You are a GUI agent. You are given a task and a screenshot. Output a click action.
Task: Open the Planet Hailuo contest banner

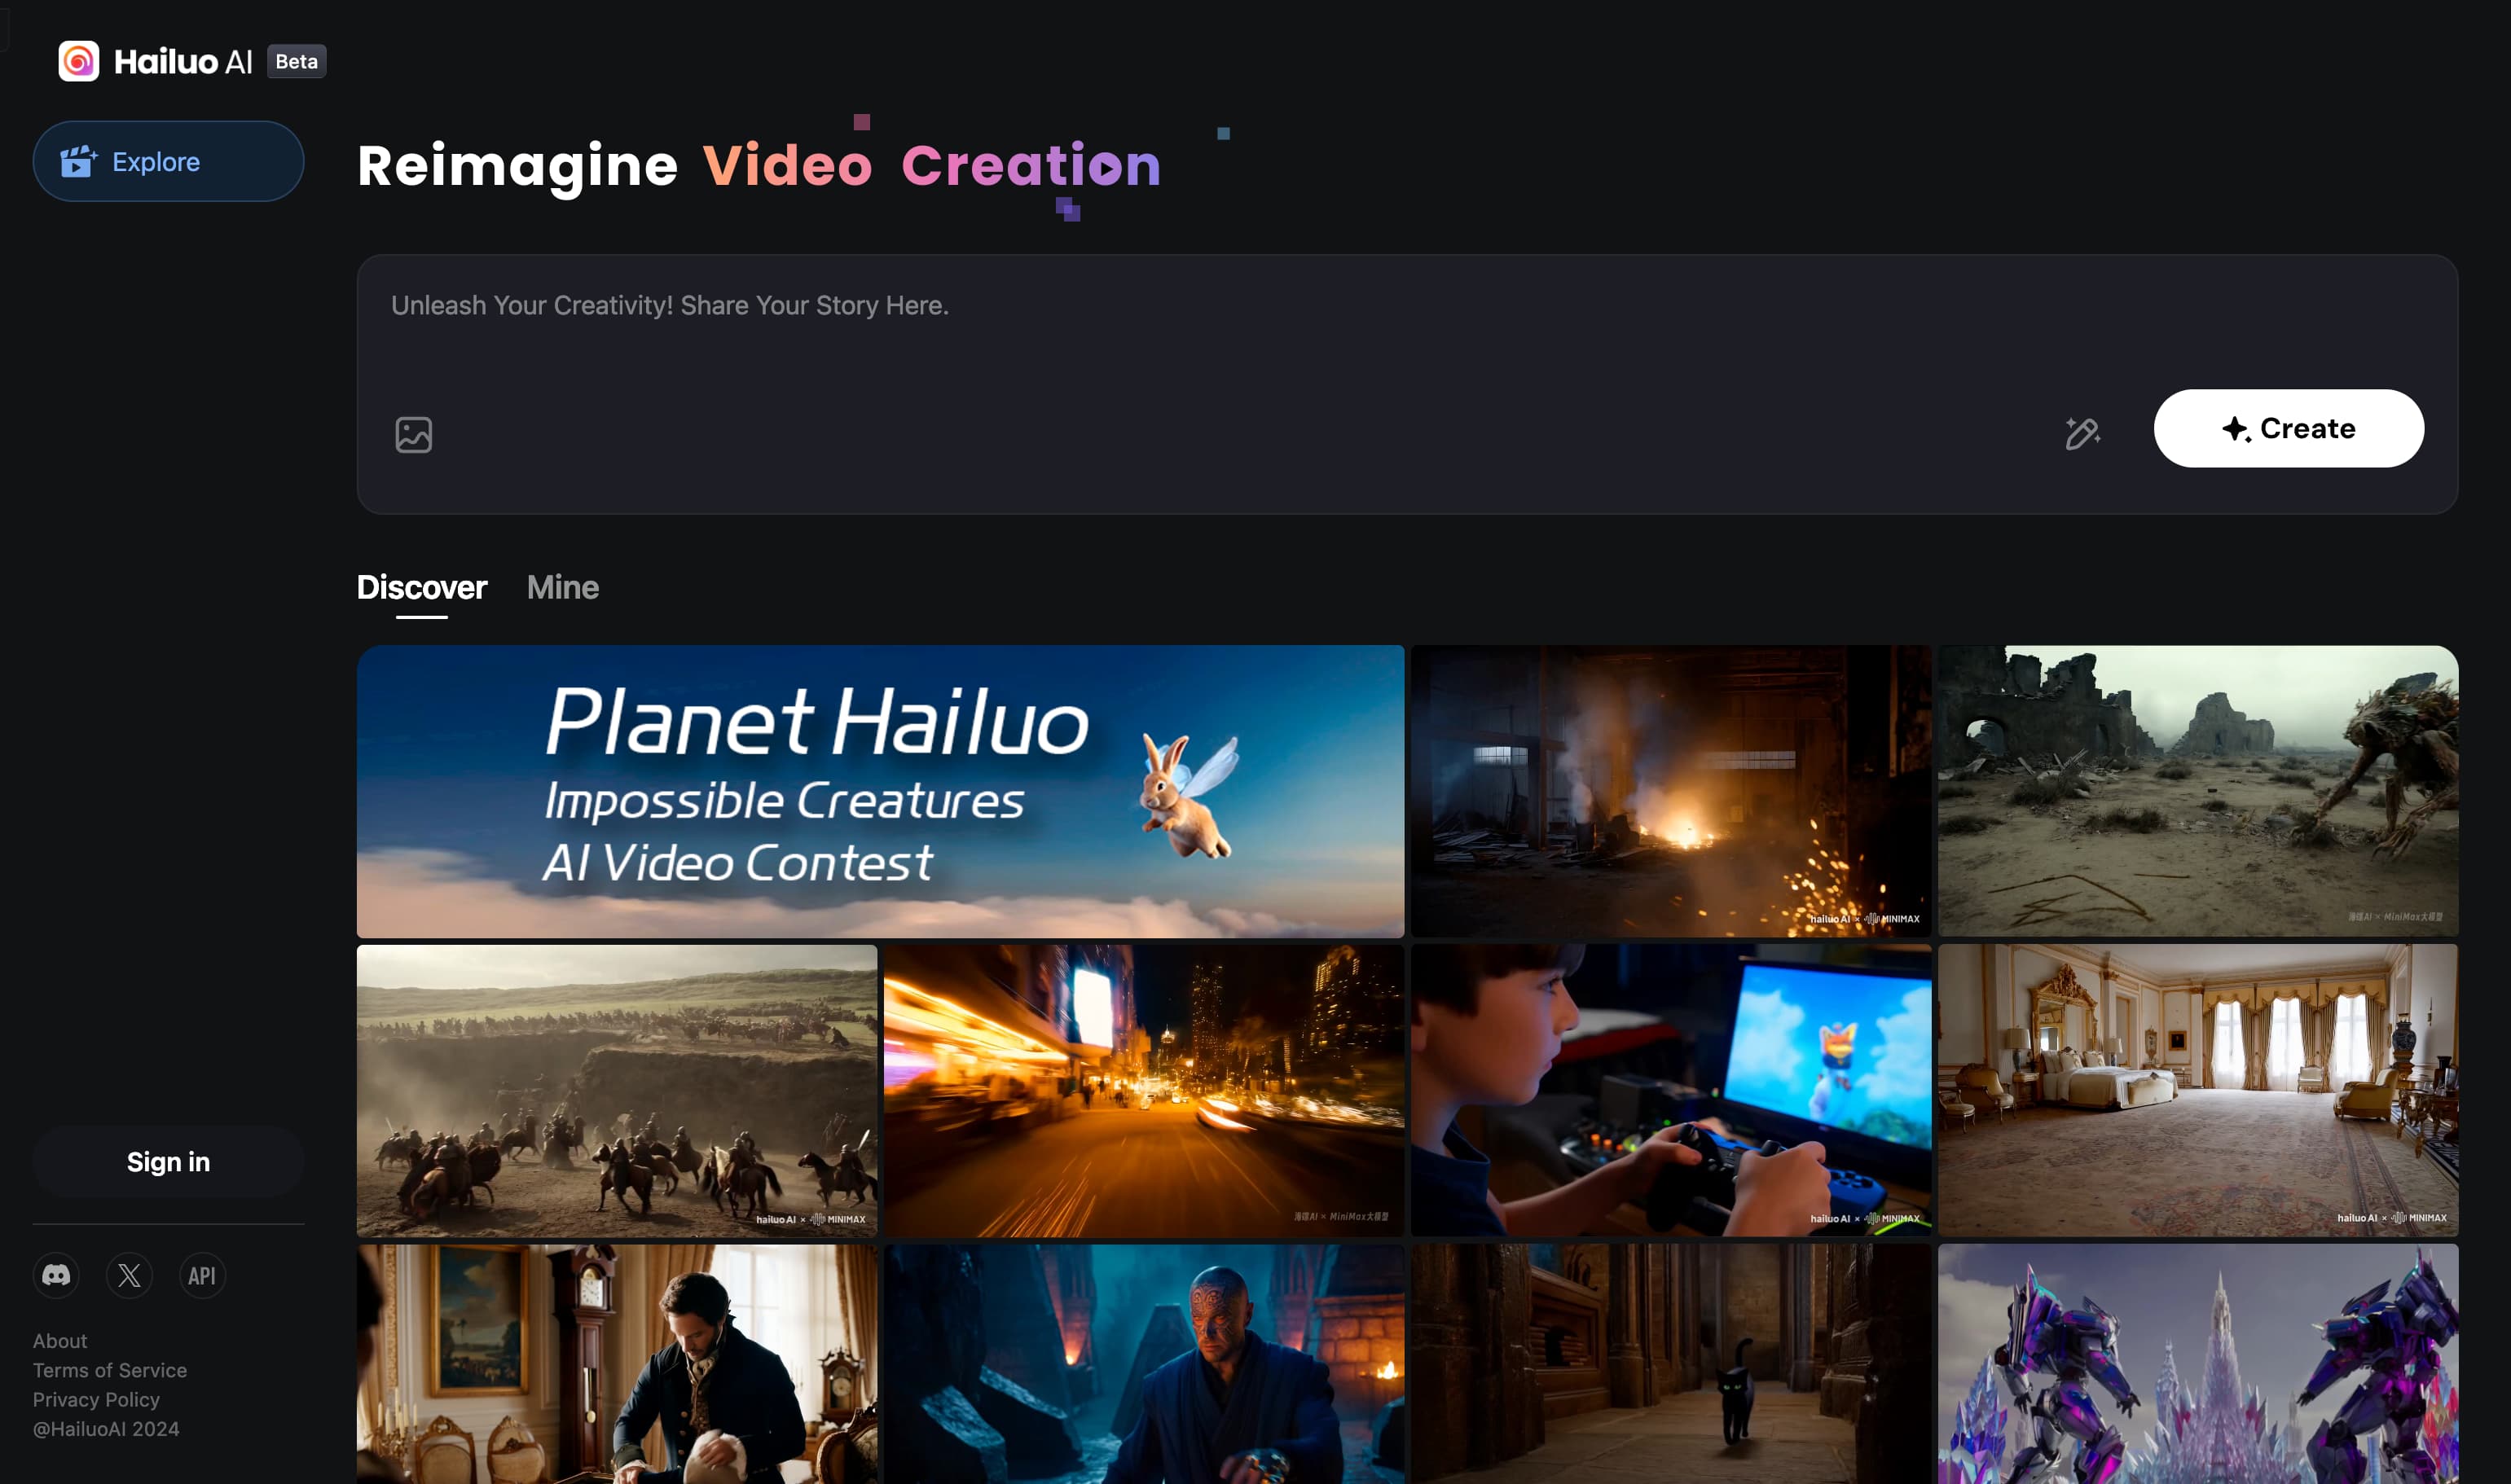pos(880,791)
